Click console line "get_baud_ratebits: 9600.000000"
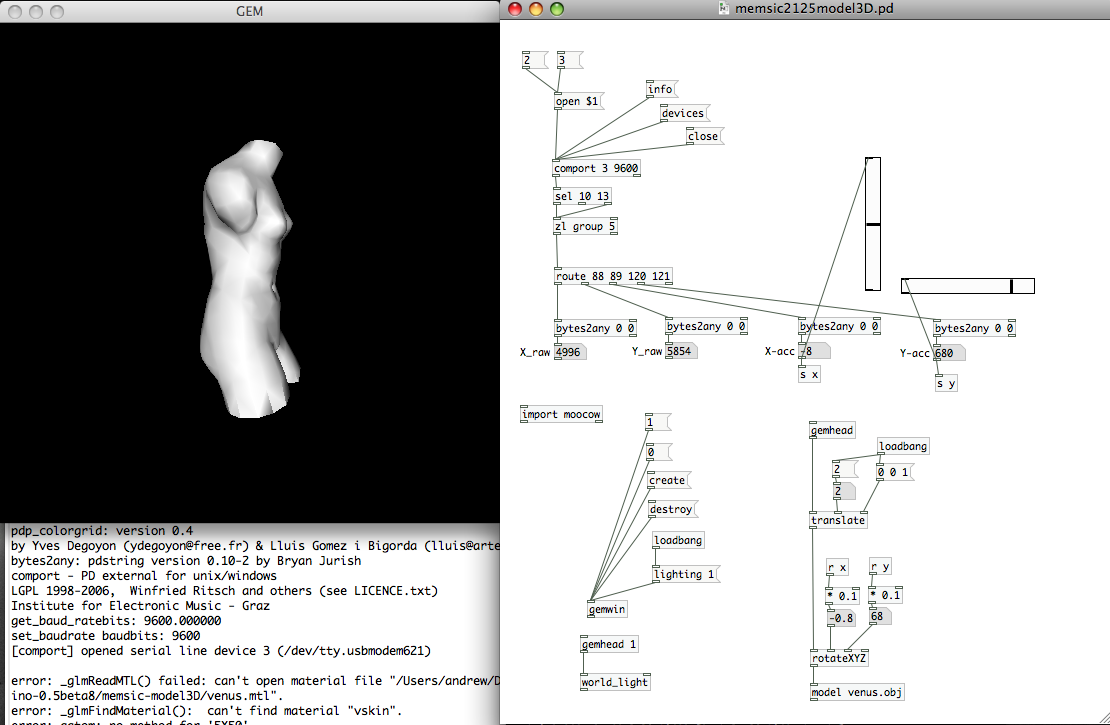The height and width of the screenshot is (725, 1110). (116, 620)
